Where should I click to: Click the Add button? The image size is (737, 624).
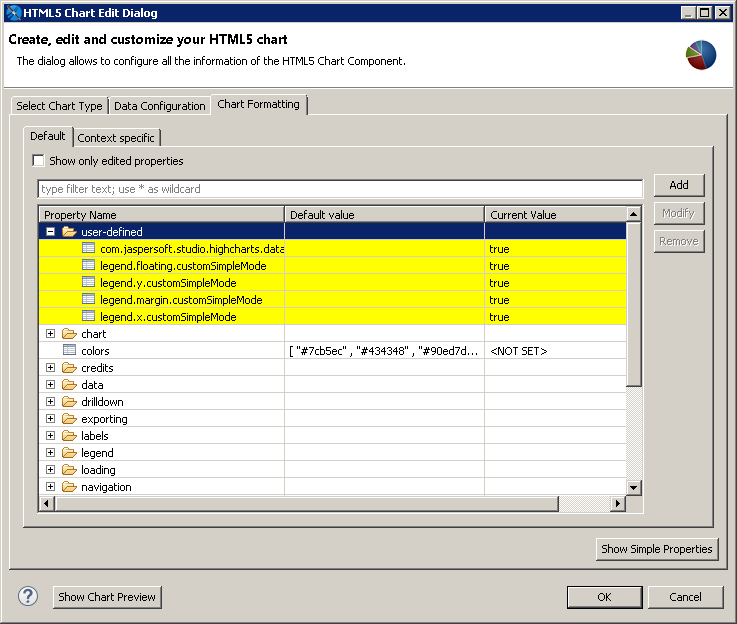point(679,185)
